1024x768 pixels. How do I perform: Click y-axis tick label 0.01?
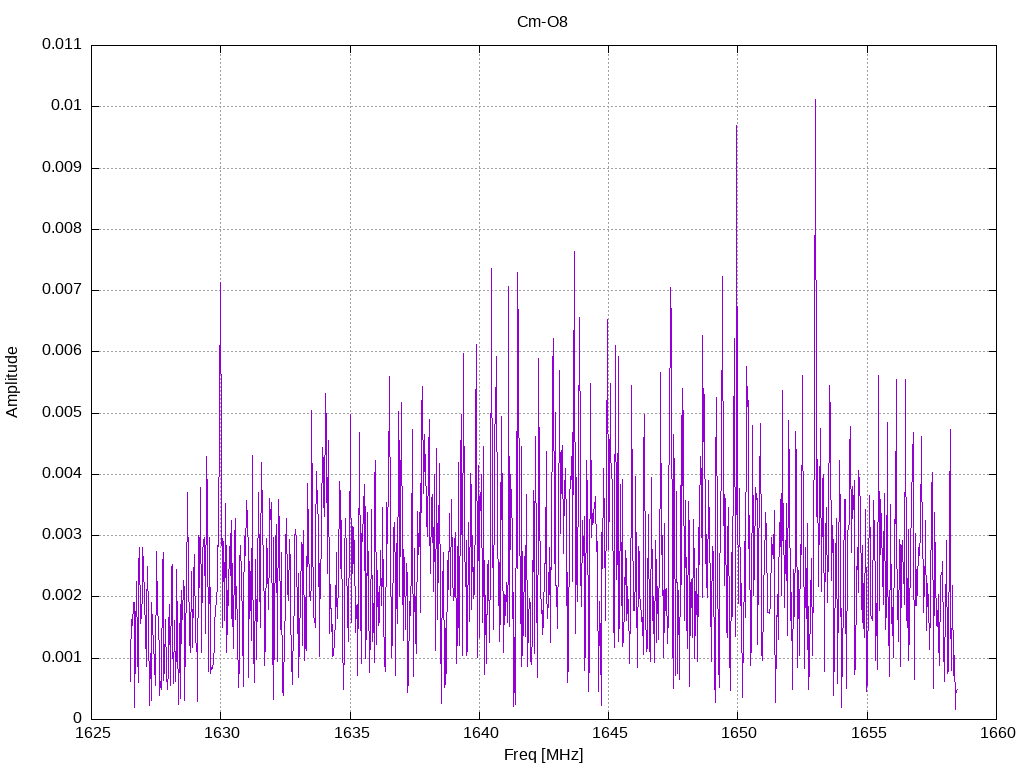(67, 106)
